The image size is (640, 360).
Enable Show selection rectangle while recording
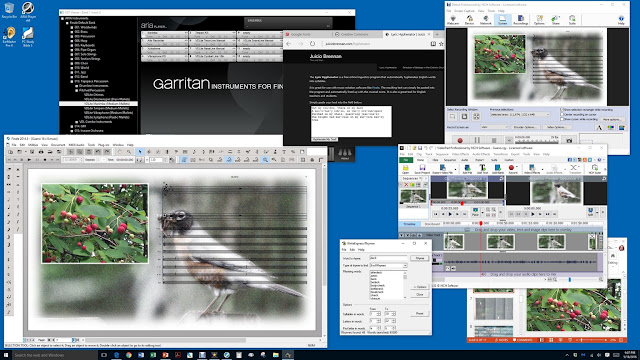point(562,110)
